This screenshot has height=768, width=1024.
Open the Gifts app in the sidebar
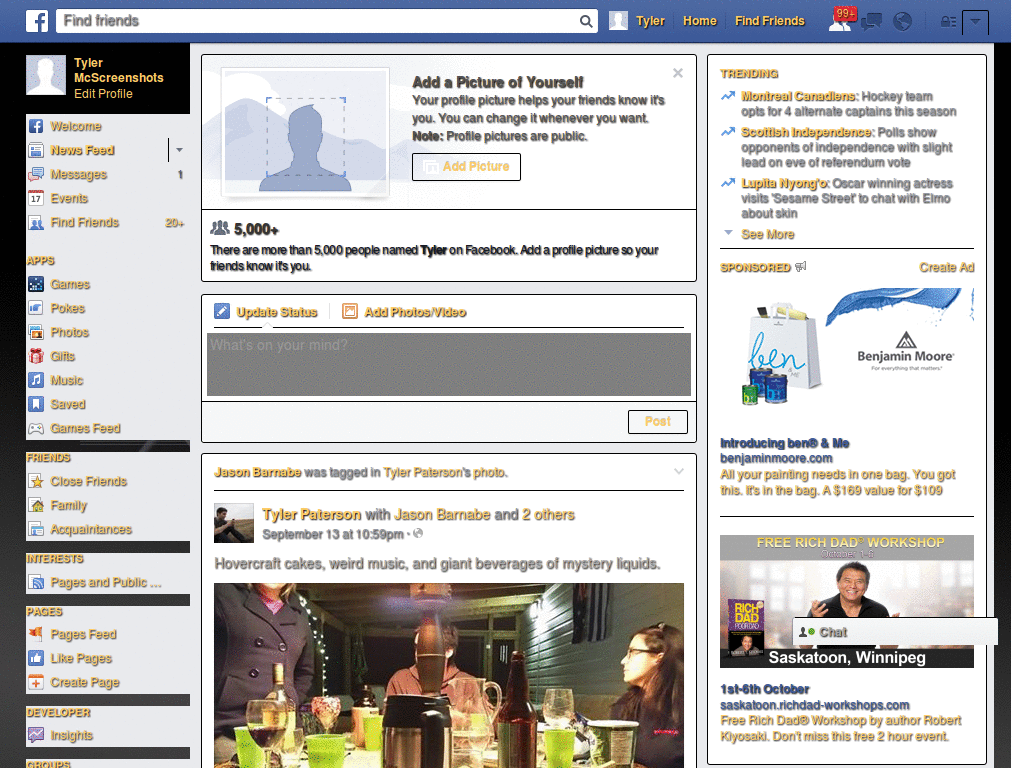[x=63, y=356]
